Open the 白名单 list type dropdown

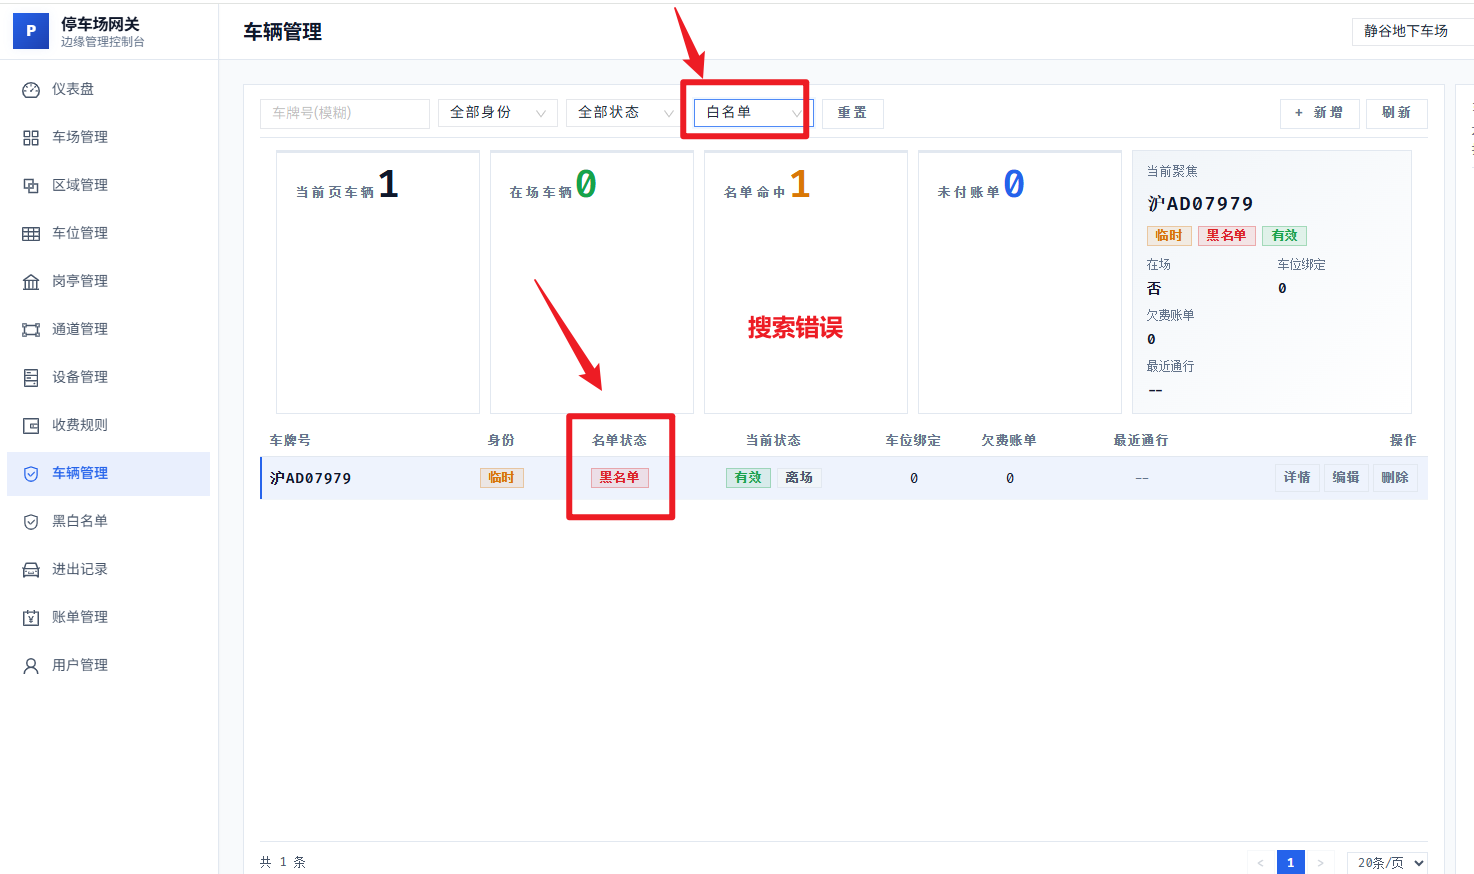(753, 113)
